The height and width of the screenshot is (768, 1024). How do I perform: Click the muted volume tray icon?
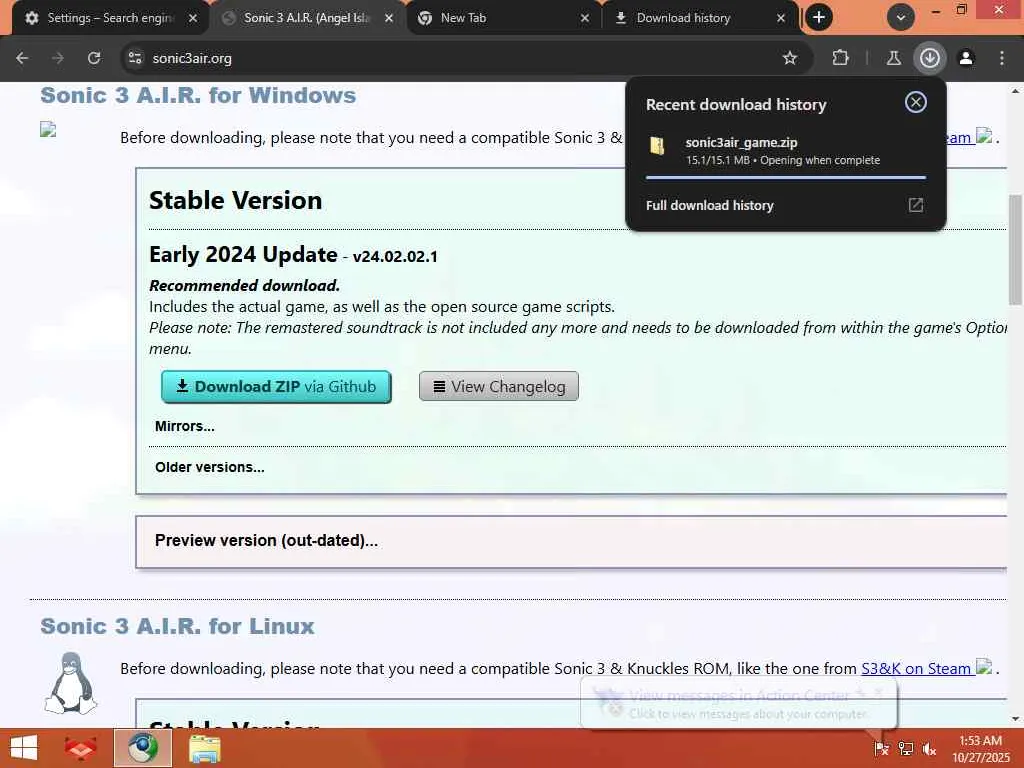pyautogui.click(x=929, y=748)
